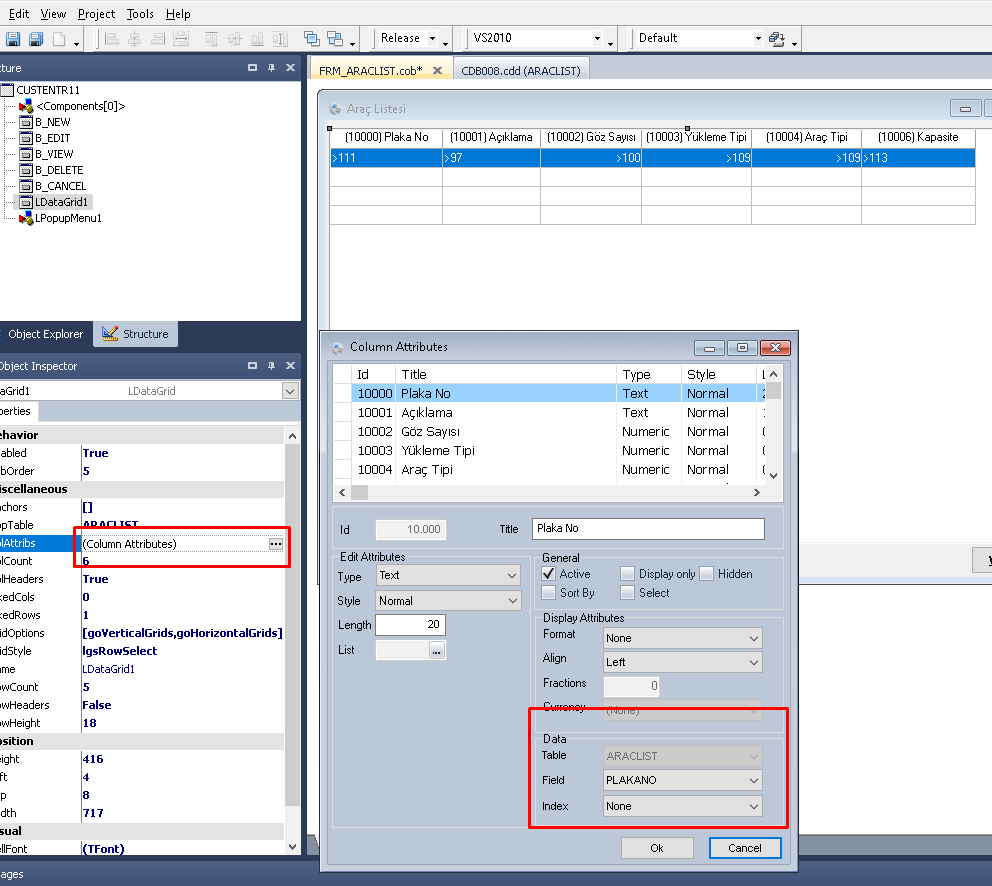Expand the Align dropdown set to Left
This screenshot has width=992, height=886.
(x=682, y=662)
